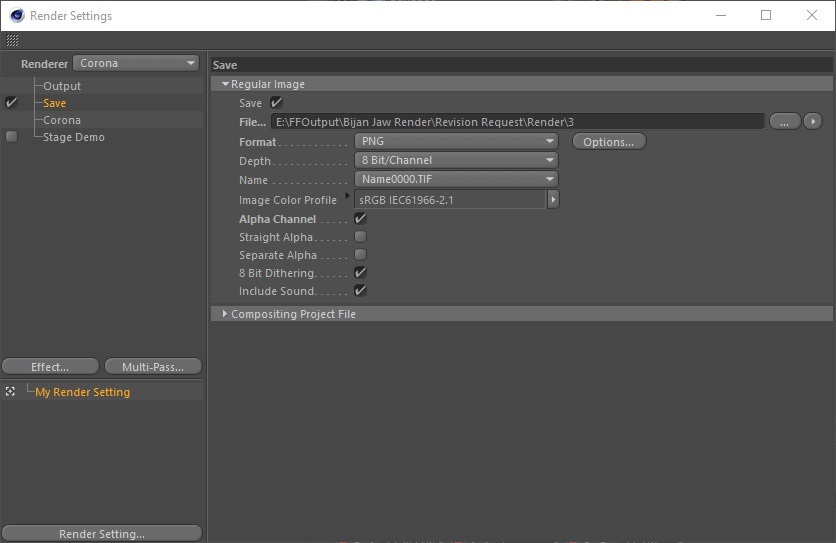This screenshot has height=543, width=836.
Task: Disable the Save checkbox in Regular Image
Action: [277, 103]
